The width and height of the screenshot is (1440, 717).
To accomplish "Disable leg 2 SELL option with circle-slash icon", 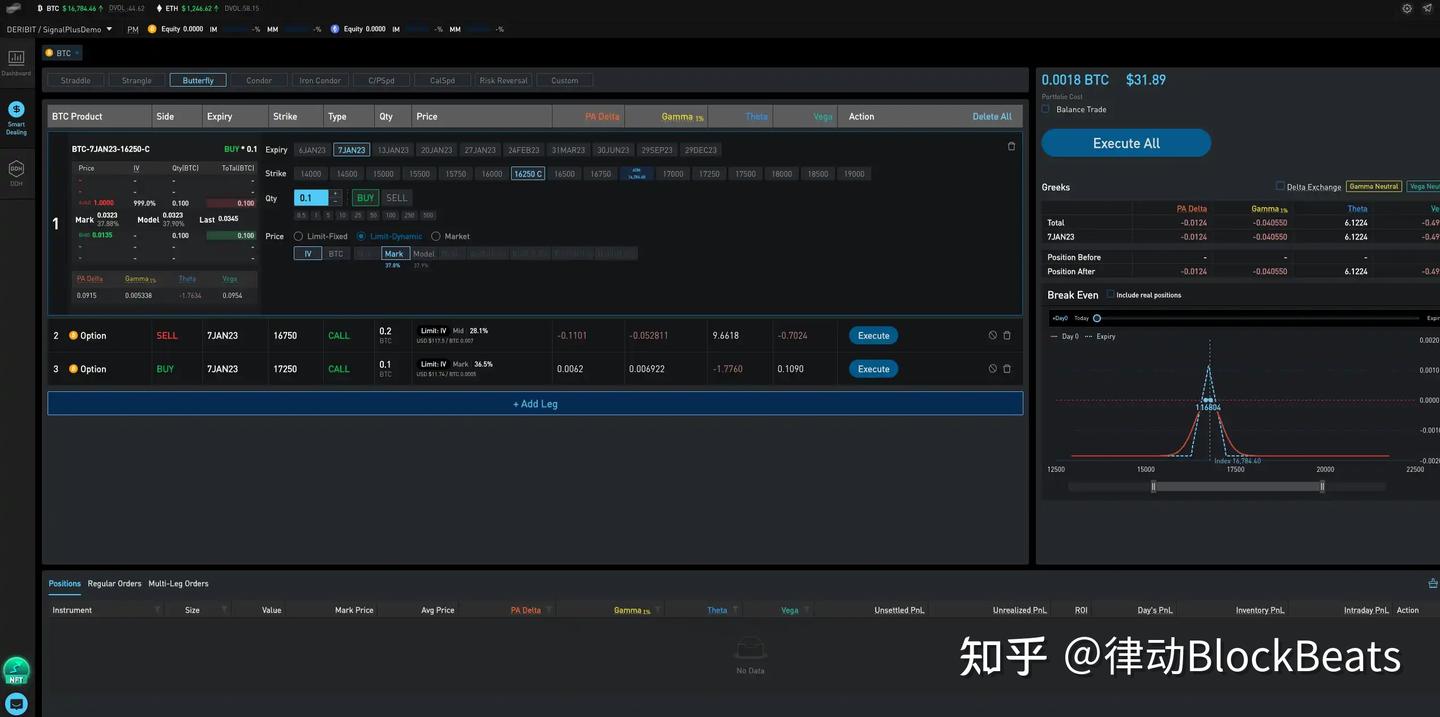I will click(993, 336).
